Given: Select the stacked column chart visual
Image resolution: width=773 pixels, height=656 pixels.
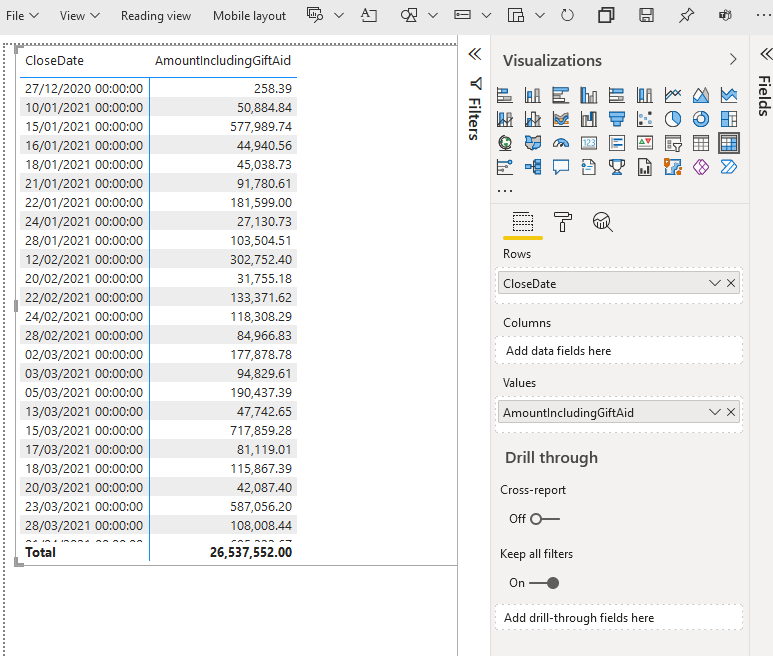Looking at the screenshot, I should [x=533, y=95].
